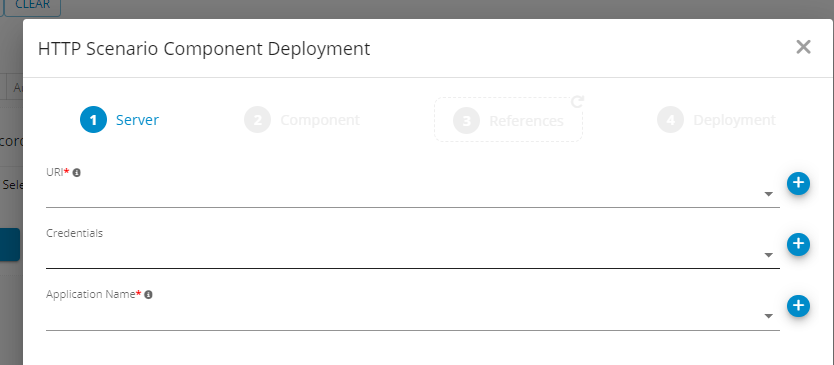Screen dimensions: 834x365
Task: Go to the Component step
Action: click(x=302, y=120)
